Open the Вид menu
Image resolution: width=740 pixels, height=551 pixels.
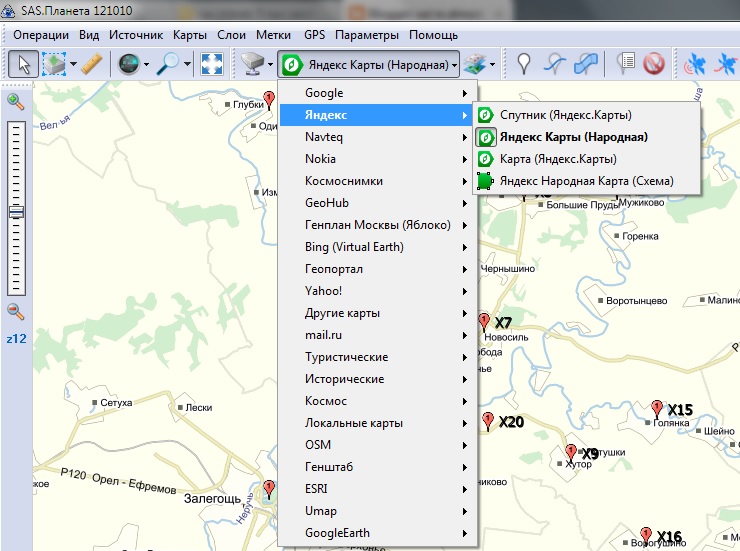click(89, 35)
